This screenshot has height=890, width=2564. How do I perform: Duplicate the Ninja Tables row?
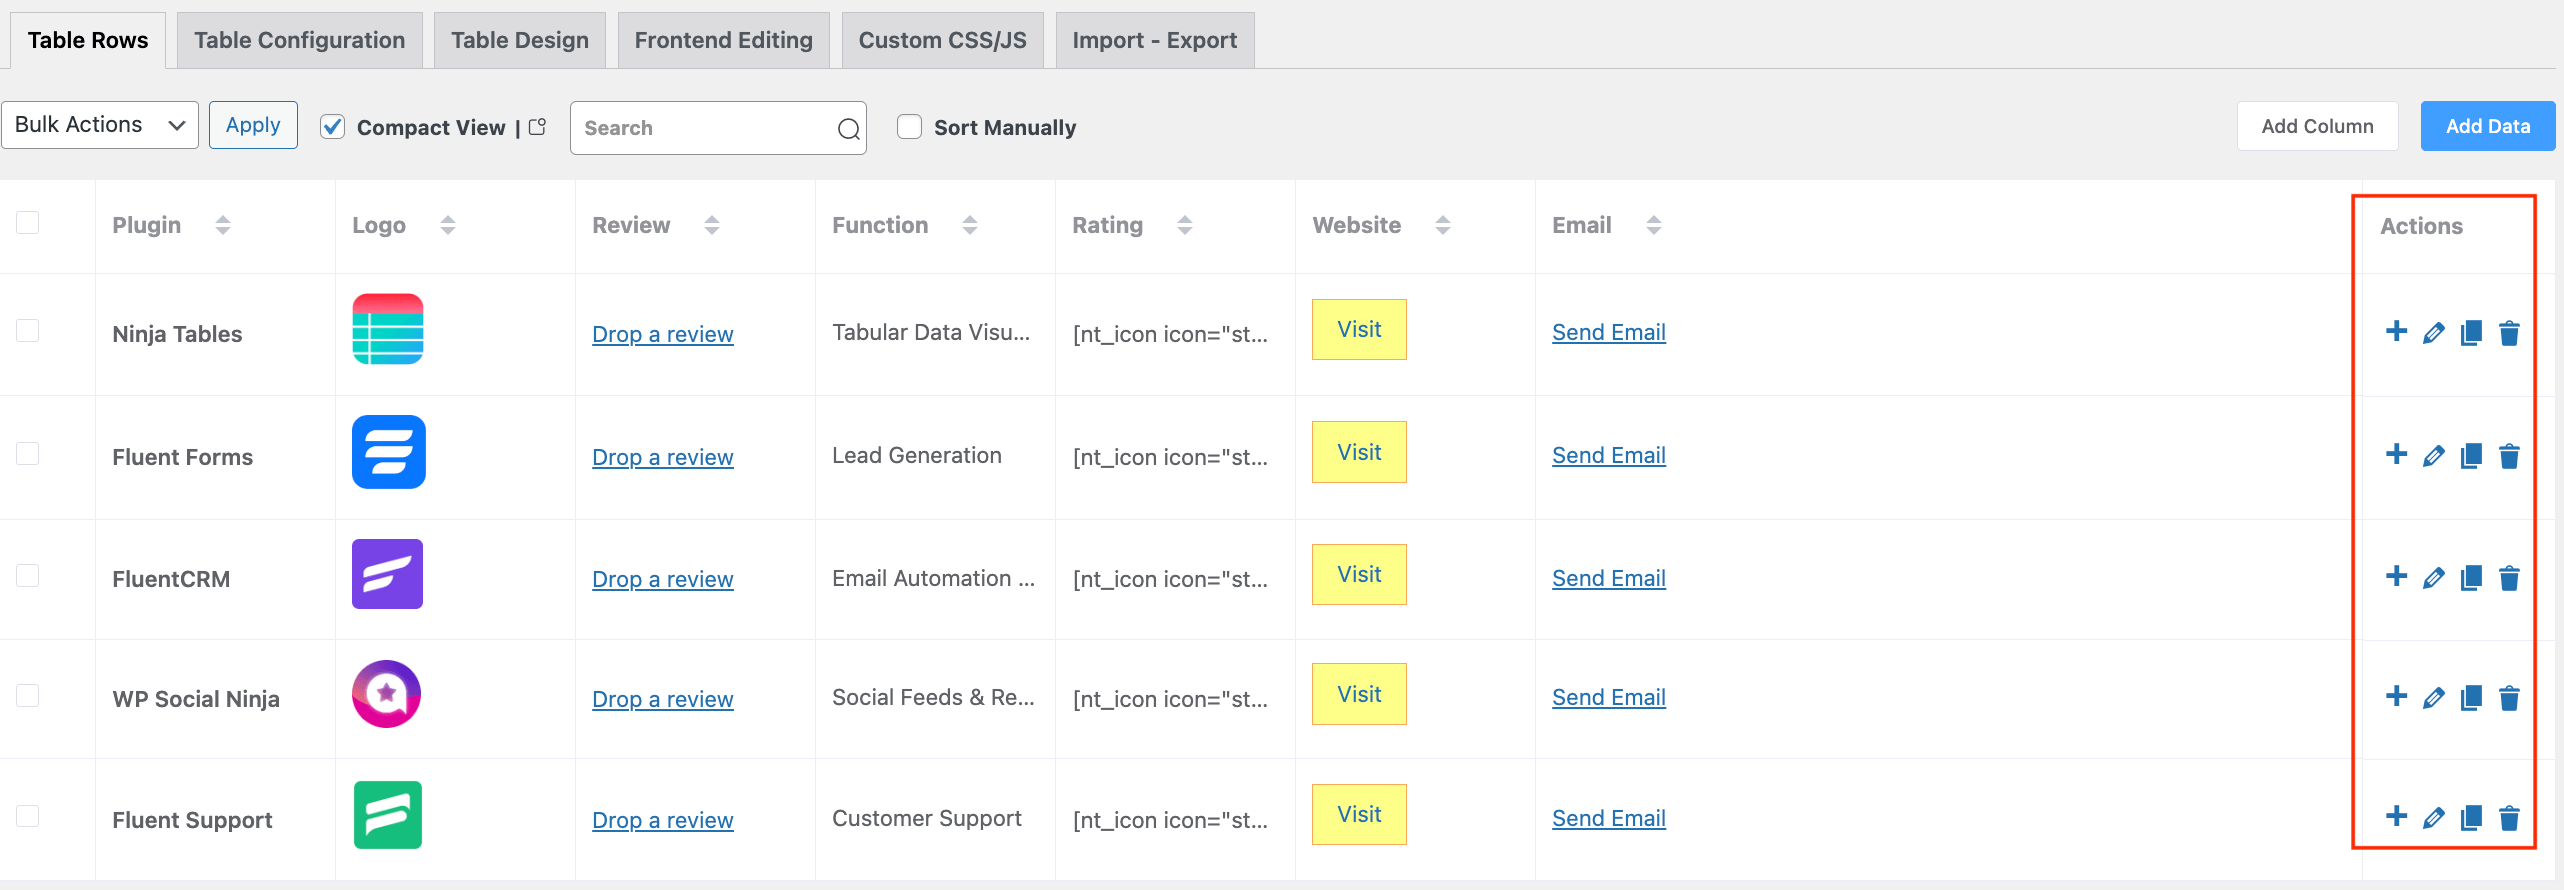tap(2471, 333)
